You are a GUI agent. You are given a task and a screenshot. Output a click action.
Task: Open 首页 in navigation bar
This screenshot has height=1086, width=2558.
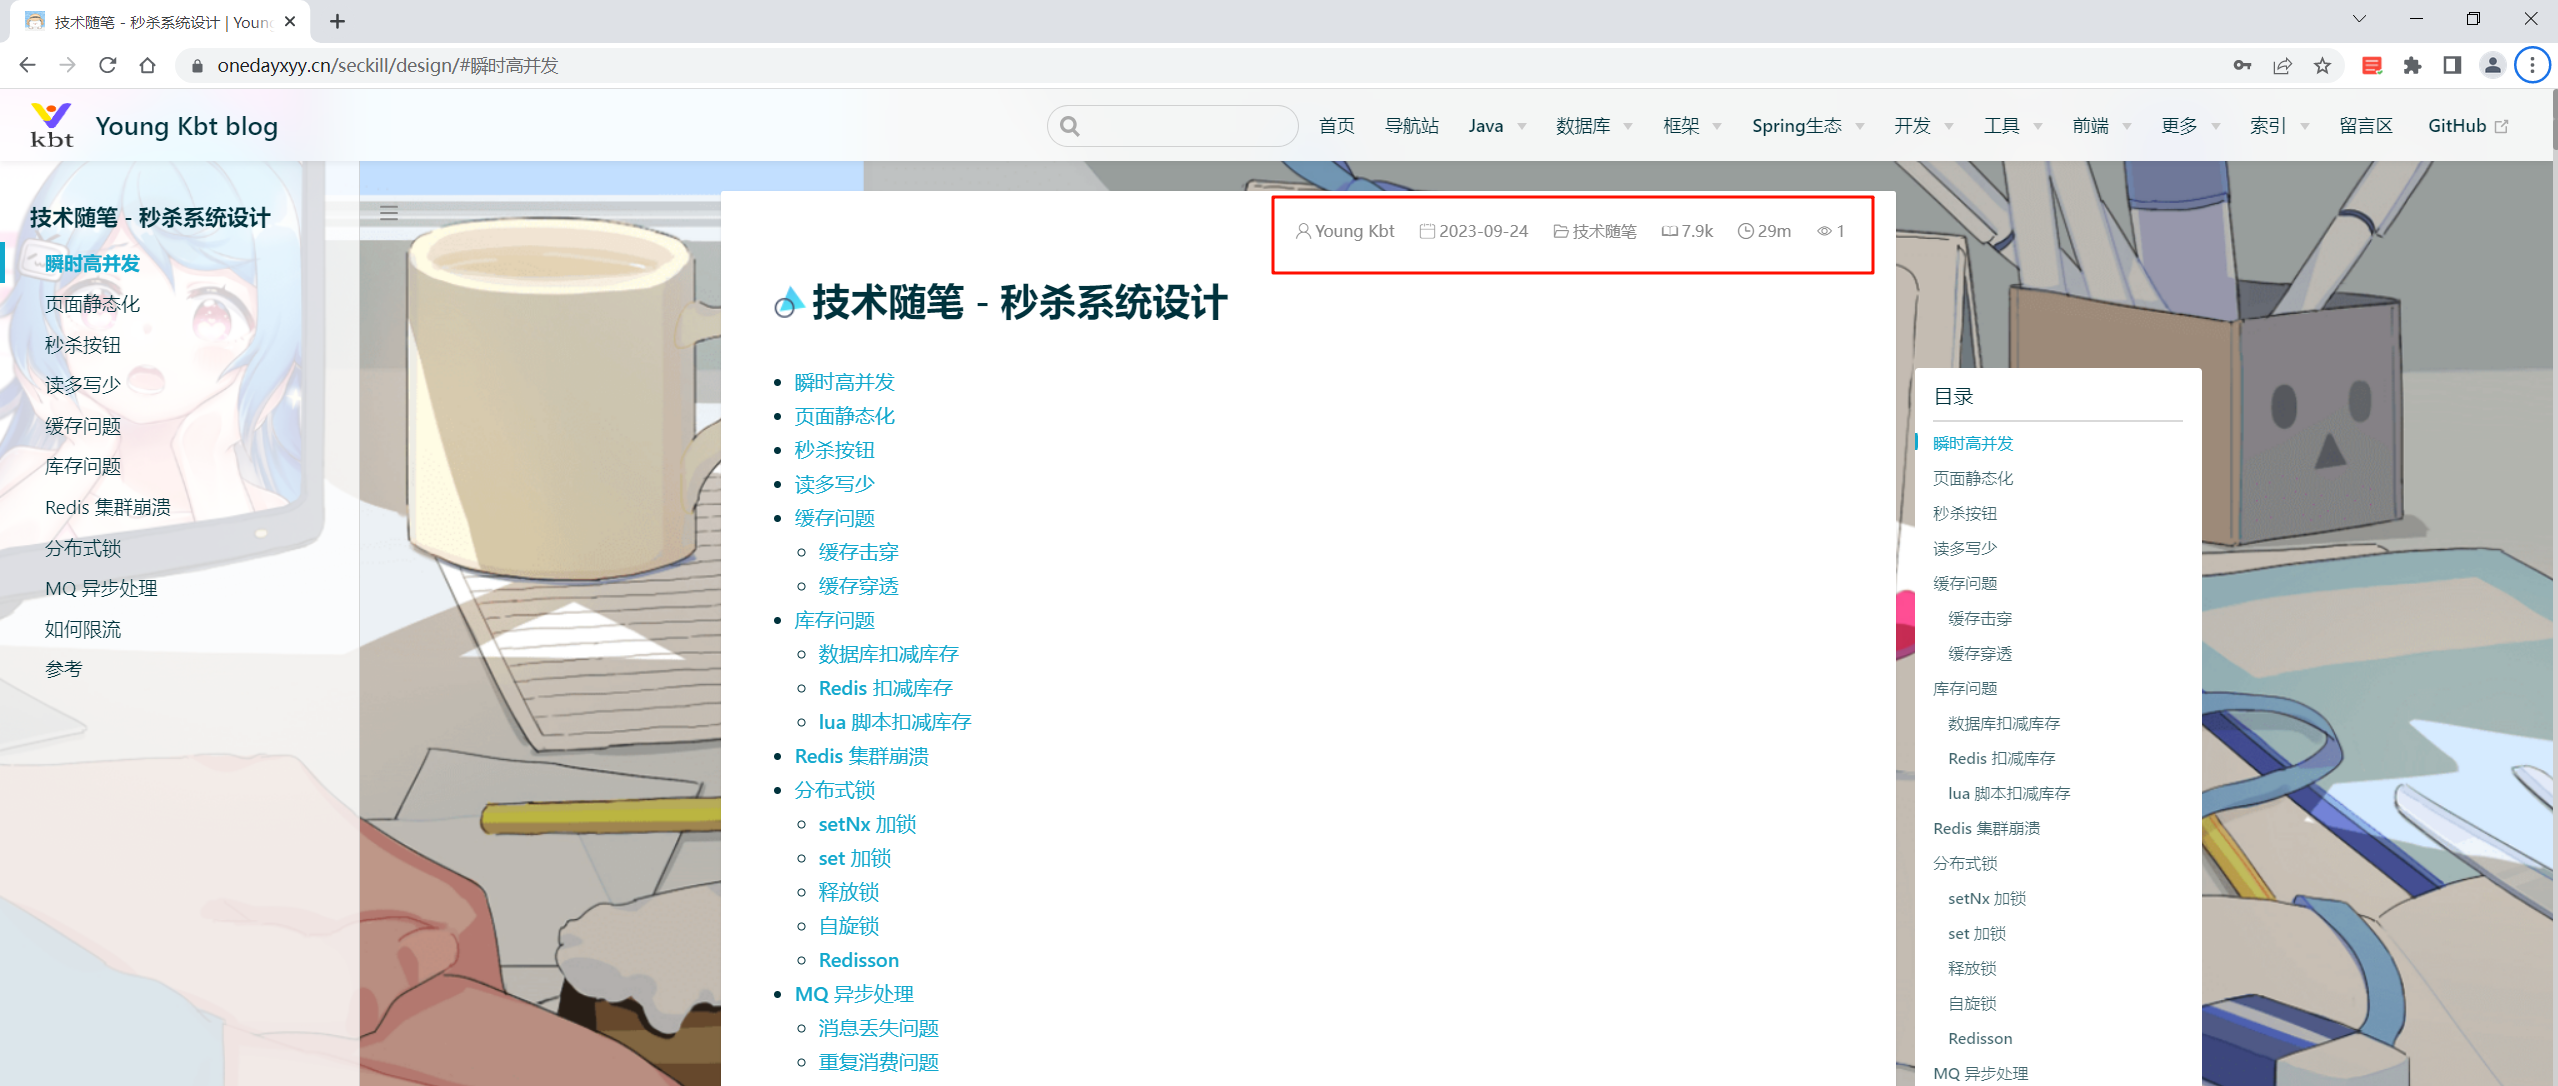(1336, 126)
